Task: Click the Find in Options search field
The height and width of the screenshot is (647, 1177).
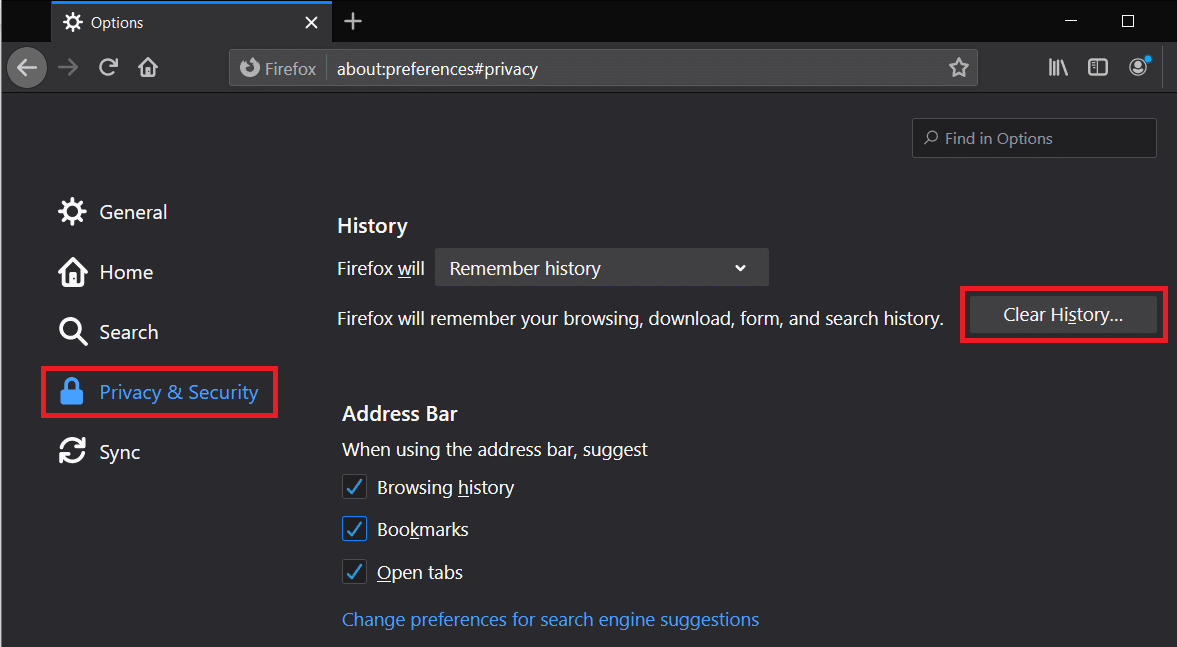Action: click(x=1034, y=138)
